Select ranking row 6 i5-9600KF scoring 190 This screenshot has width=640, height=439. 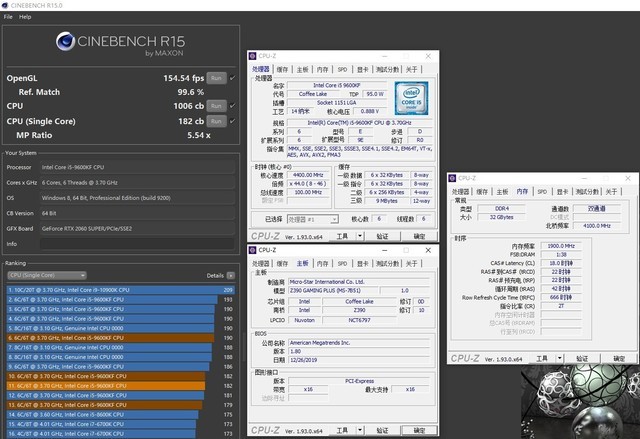point(121,338)
